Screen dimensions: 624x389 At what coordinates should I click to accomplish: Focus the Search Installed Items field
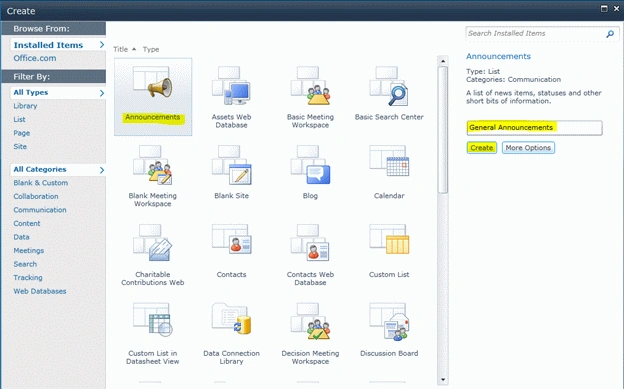pyautogui.click(x=535, y=33)
